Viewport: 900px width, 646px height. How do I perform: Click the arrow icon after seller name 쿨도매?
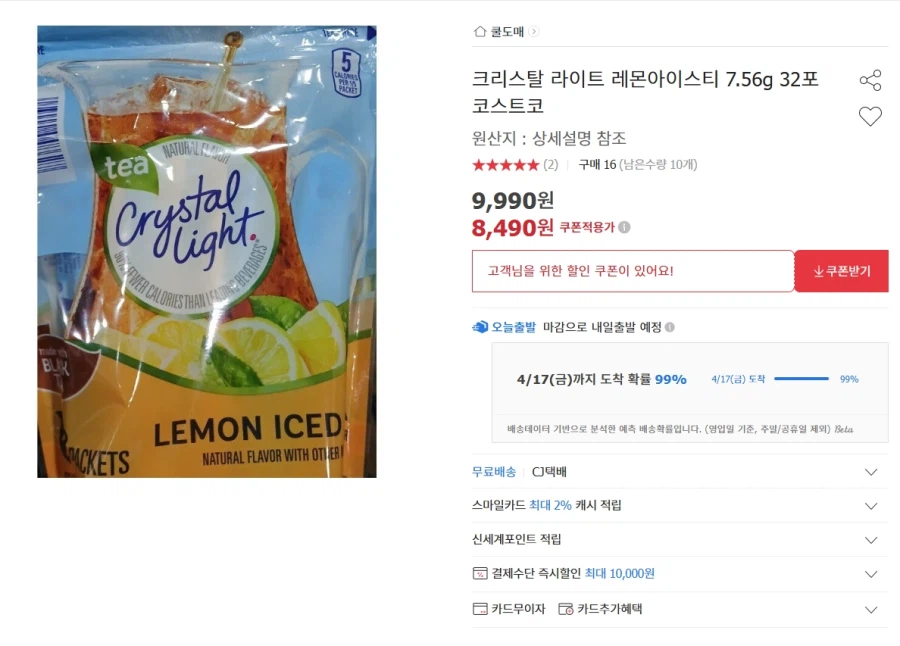coord(534,31)
